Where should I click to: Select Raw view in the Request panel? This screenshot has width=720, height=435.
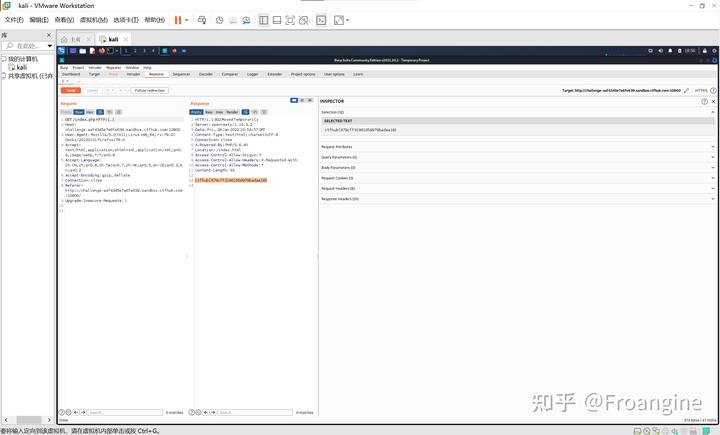pyautogui.click(x=79, y=112)
